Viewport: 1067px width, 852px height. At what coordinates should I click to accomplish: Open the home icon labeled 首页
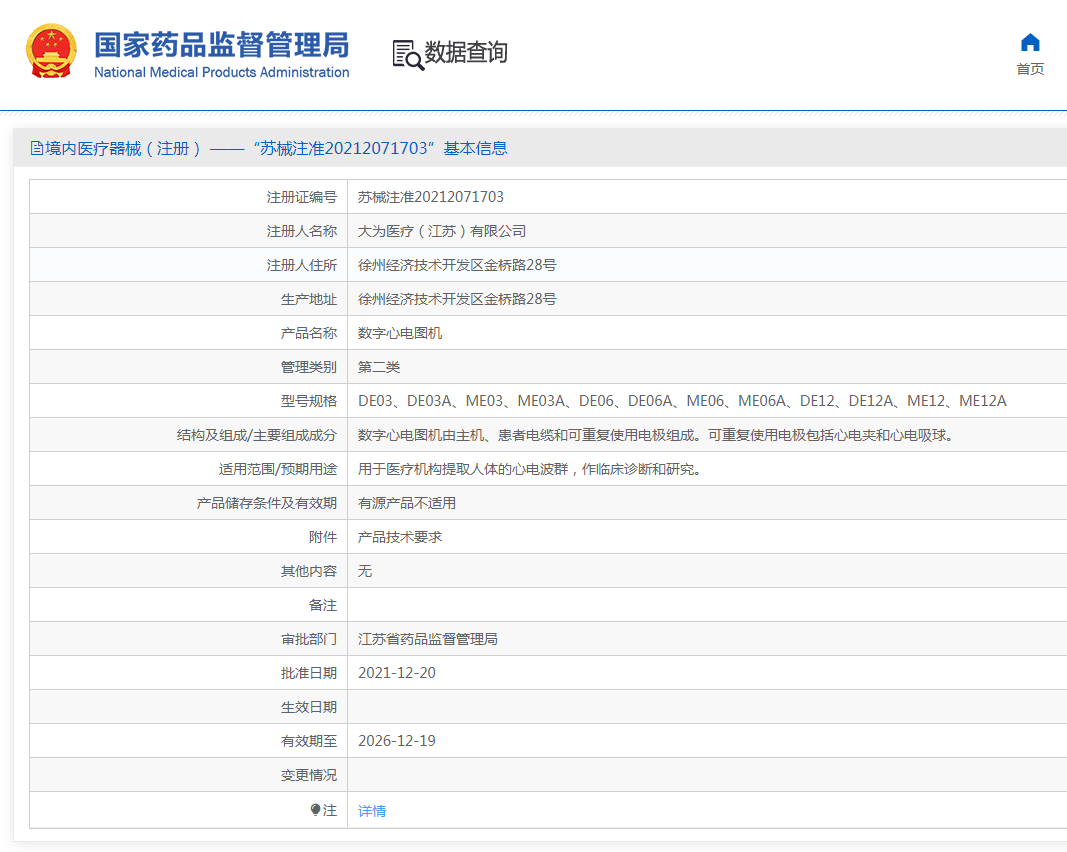coord(1030,43)
